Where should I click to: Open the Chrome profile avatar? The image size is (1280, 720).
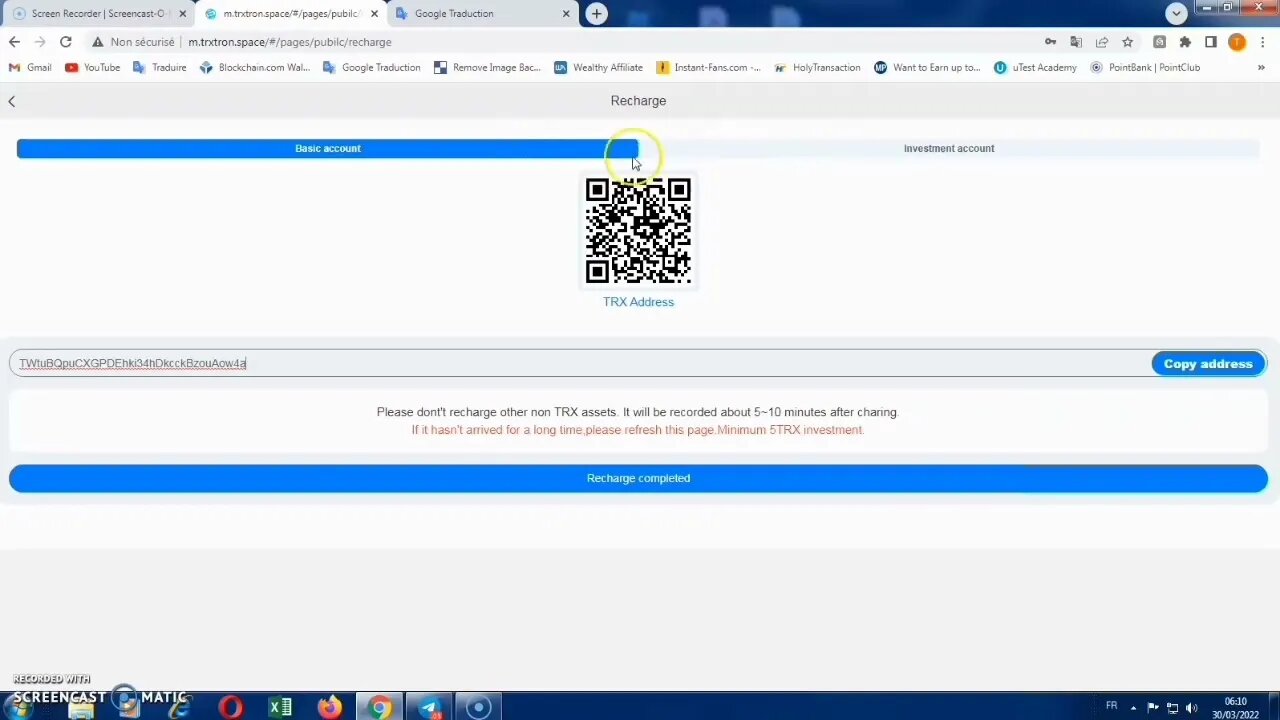[1237, 42]
